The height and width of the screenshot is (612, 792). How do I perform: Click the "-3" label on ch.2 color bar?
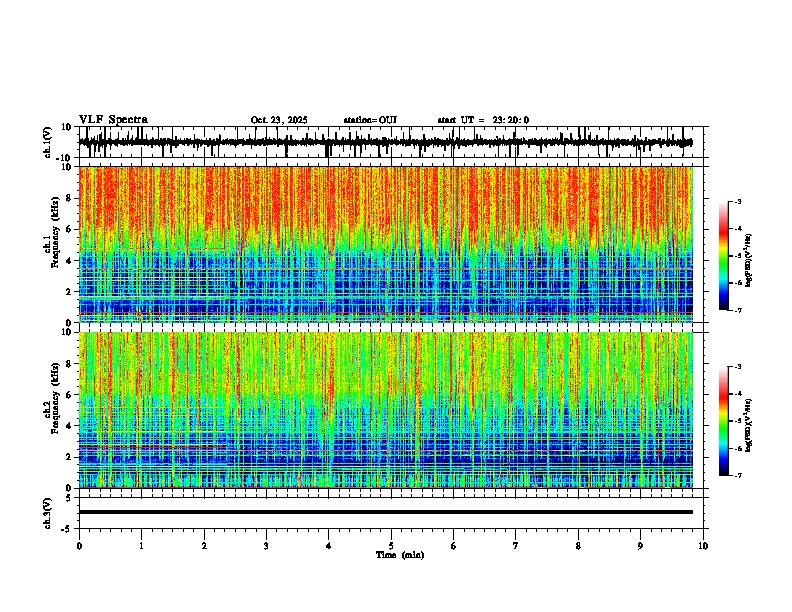[738, 367]
